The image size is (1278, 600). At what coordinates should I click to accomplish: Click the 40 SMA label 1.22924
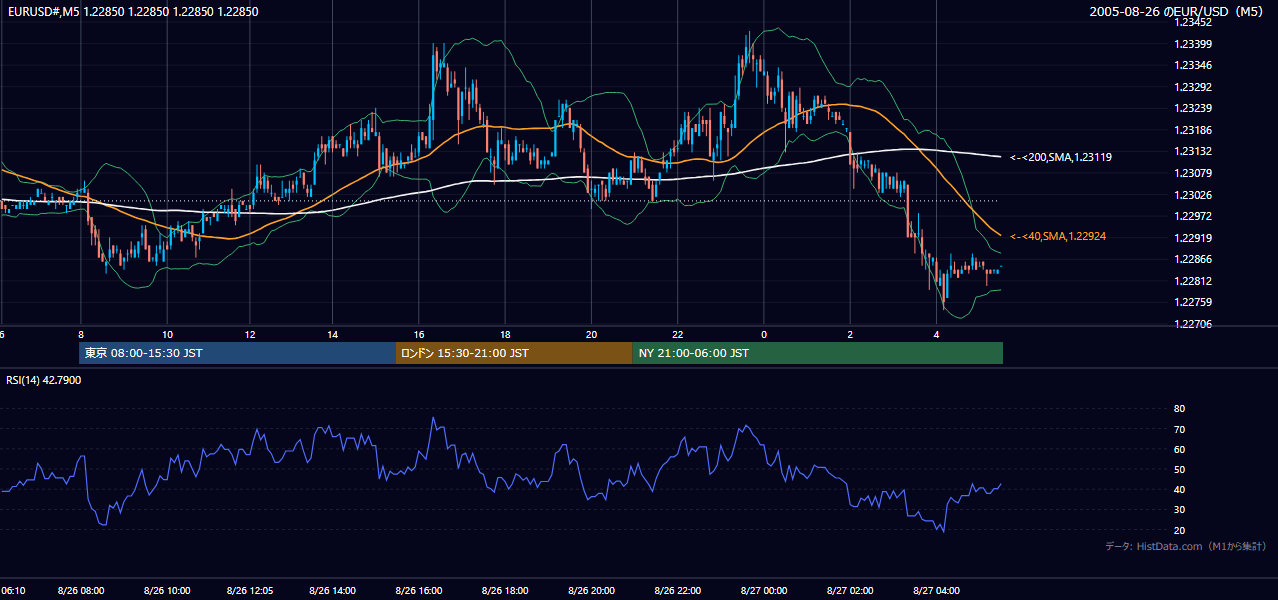pos(1058,236)
